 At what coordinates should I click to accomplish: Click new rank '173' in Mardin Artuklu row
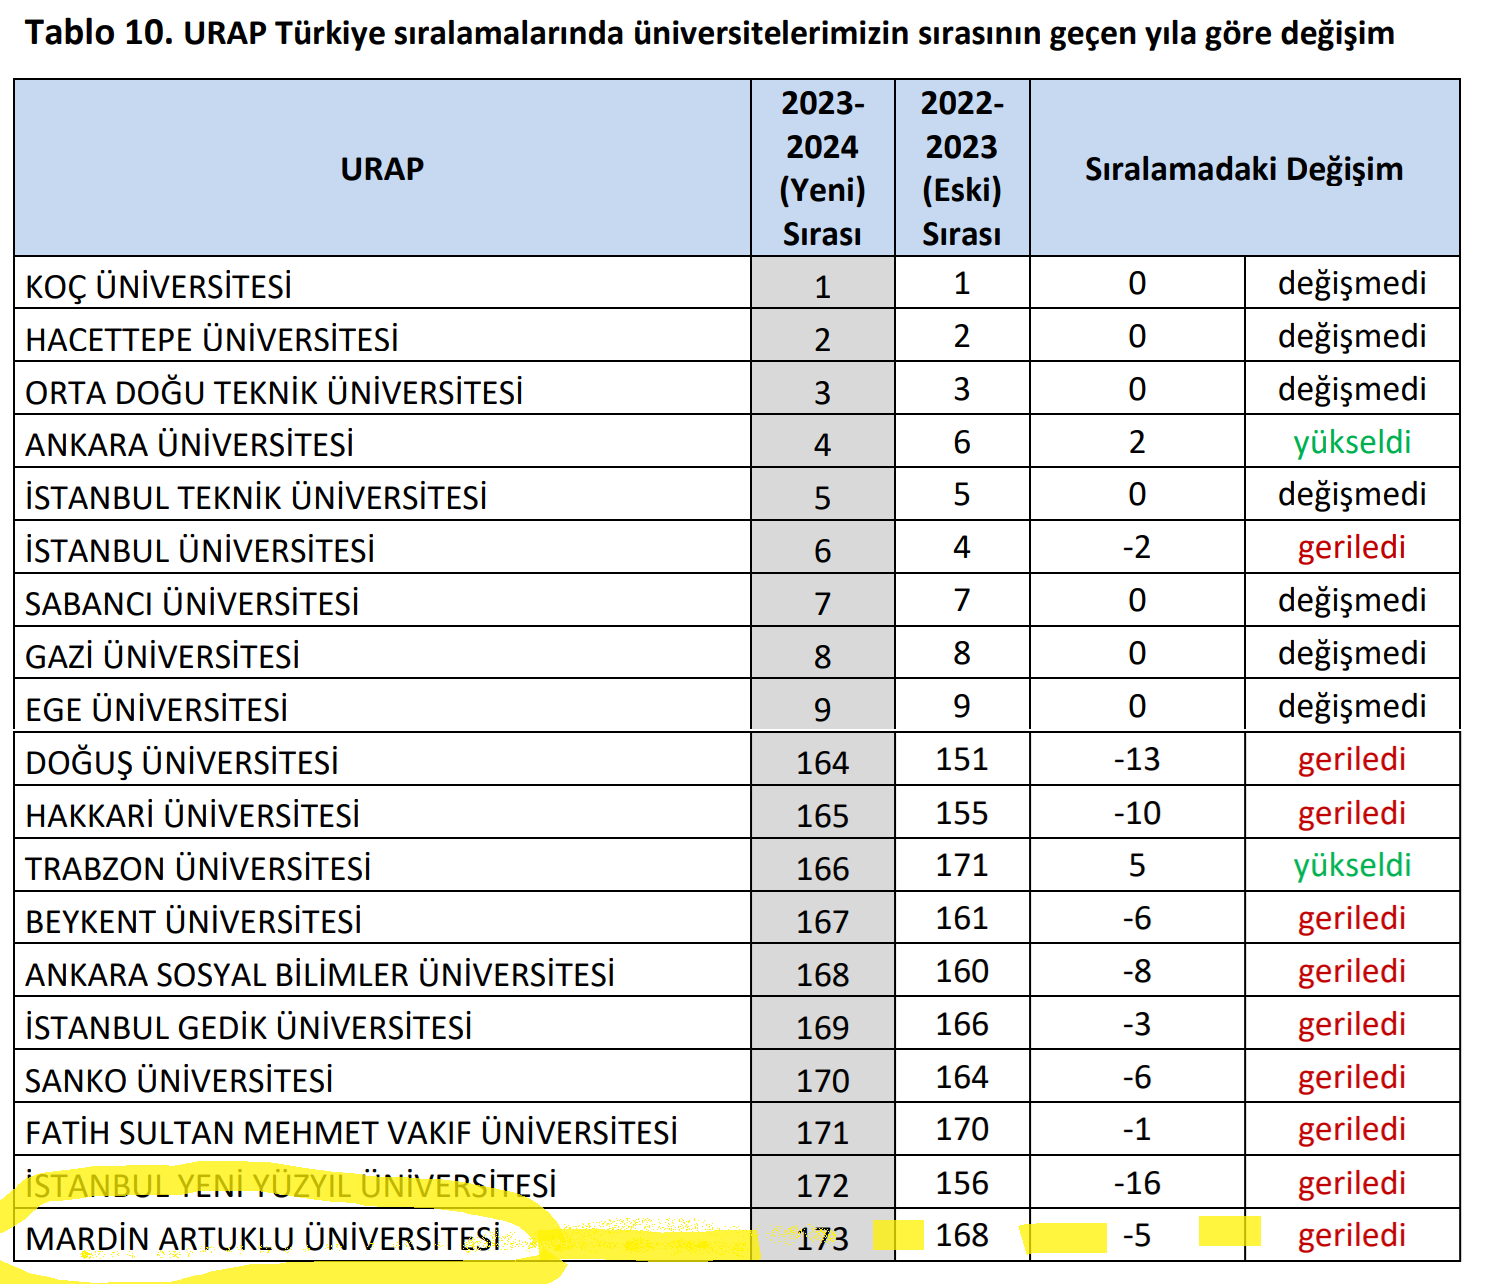[822, 1239]
